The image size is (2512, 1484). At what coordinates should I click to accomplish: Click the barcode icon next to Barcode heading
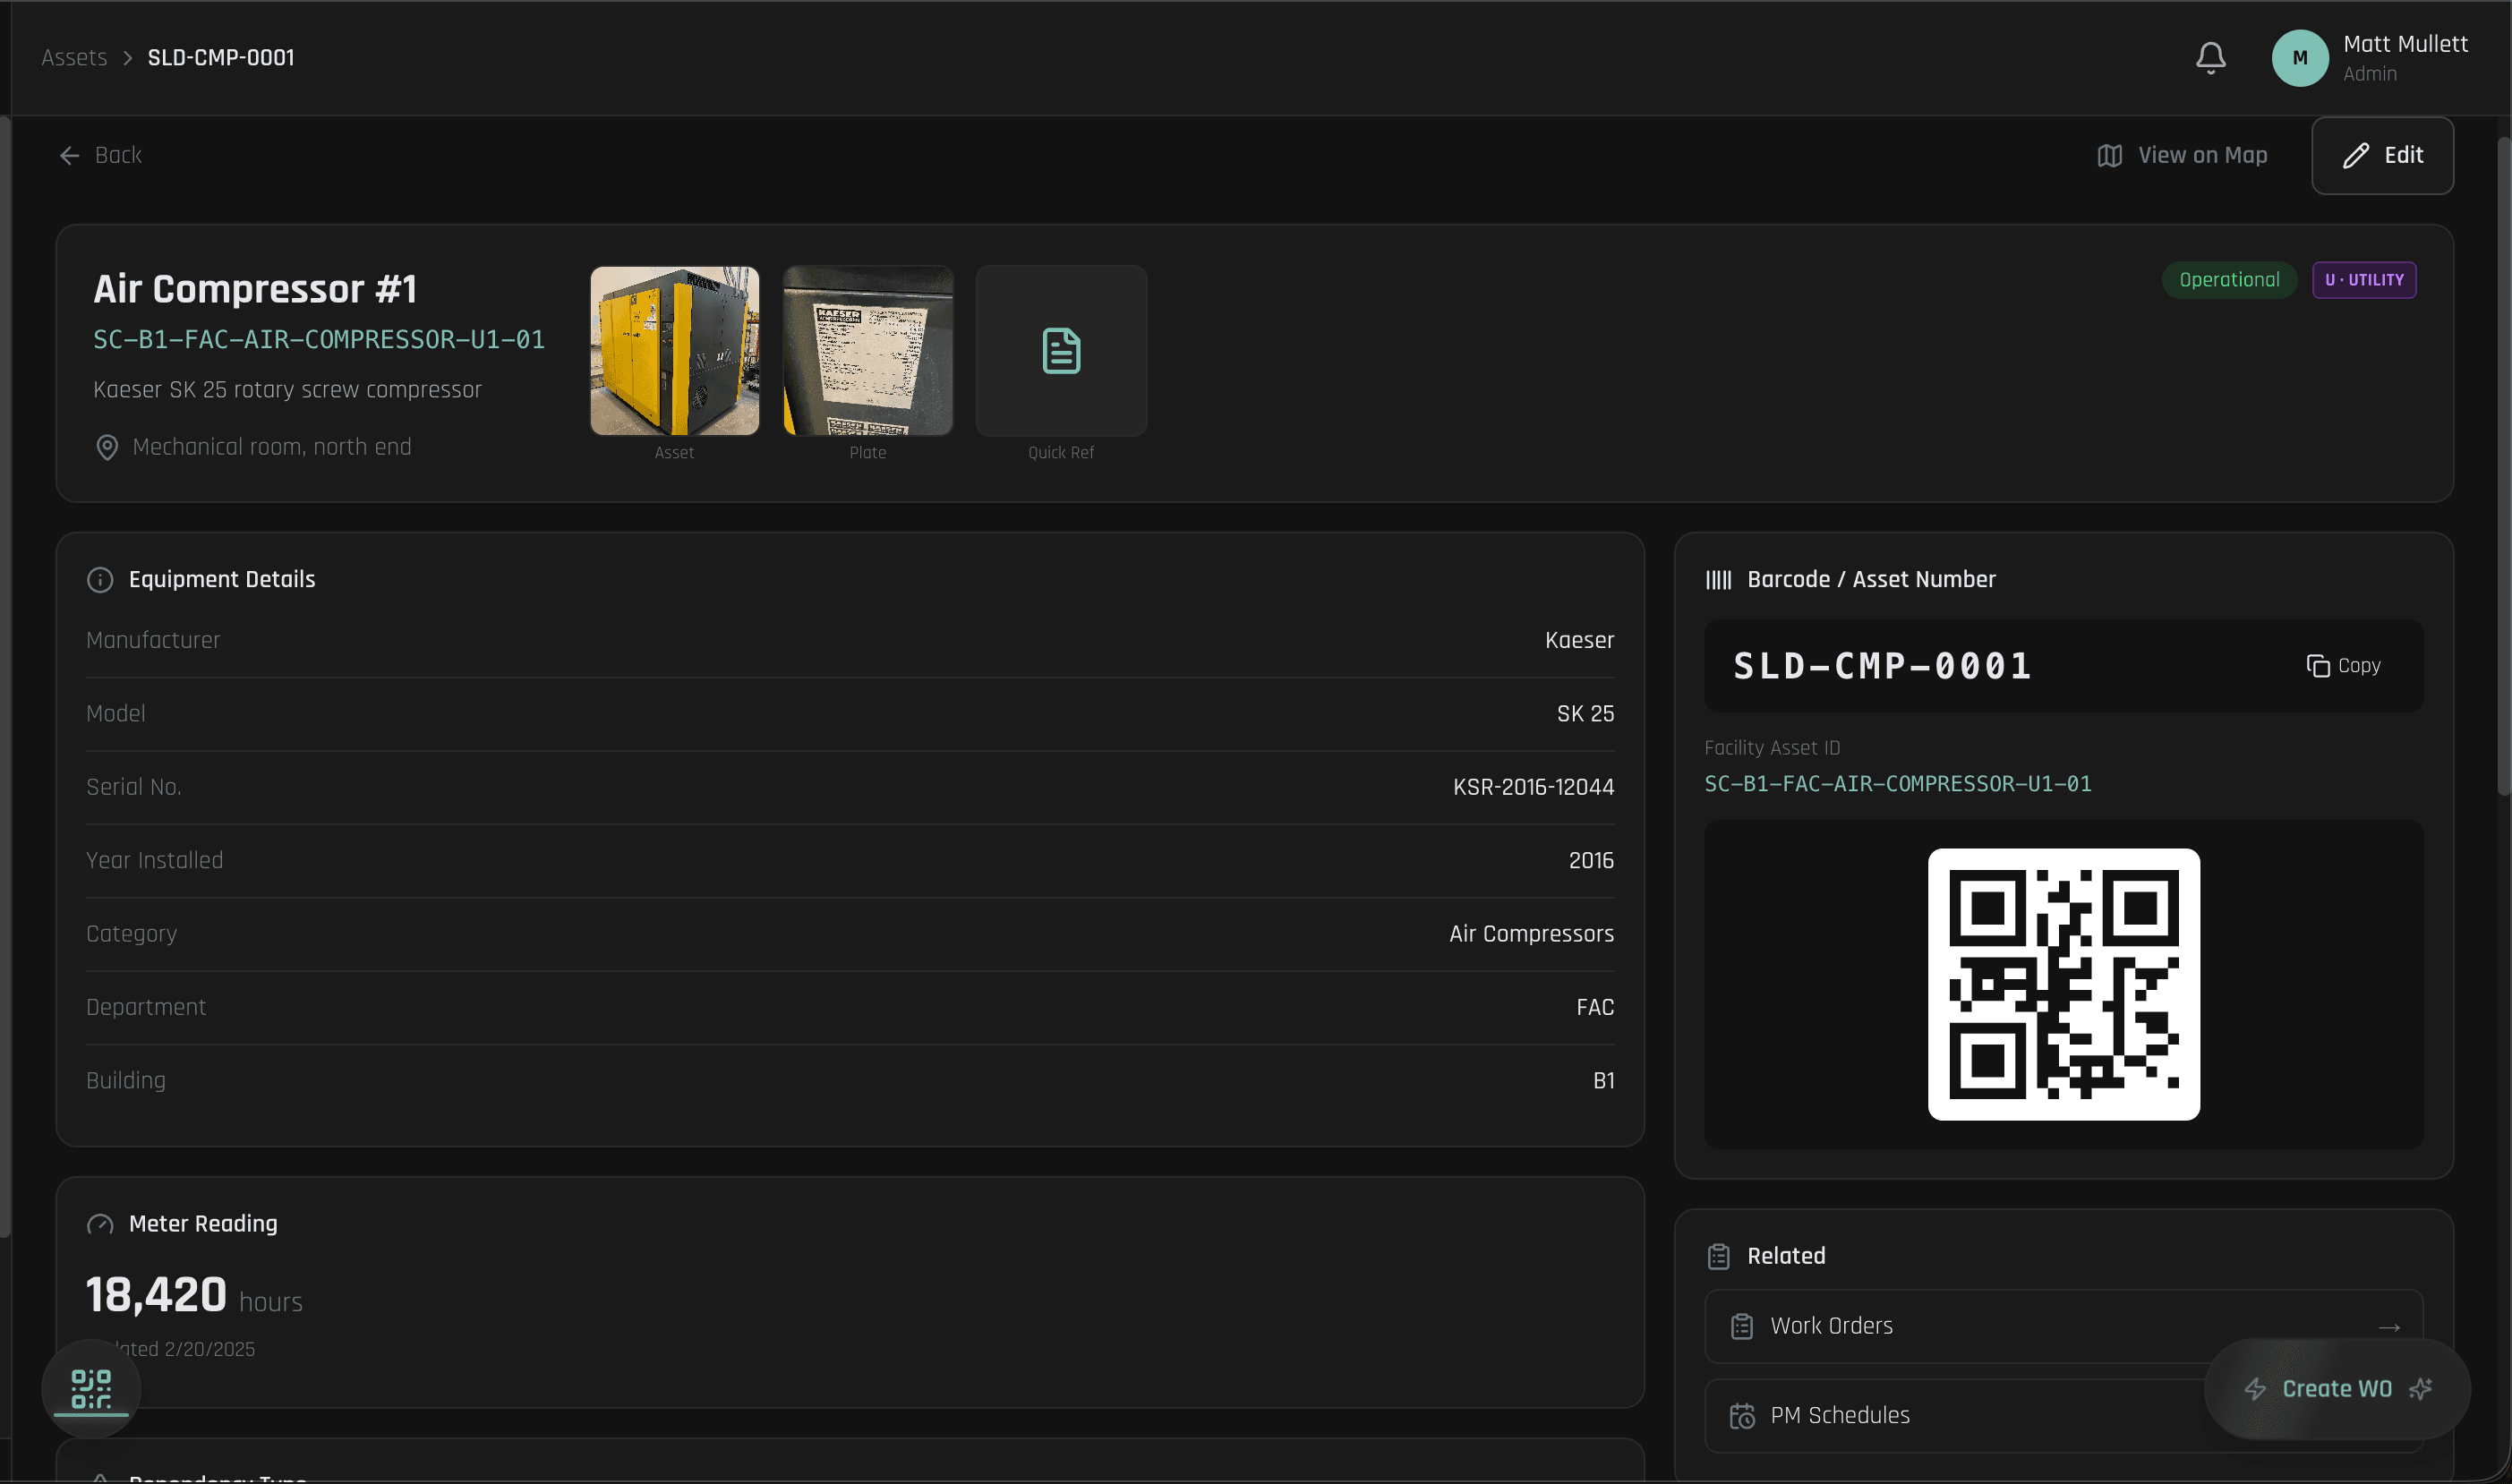[1718, 580]
